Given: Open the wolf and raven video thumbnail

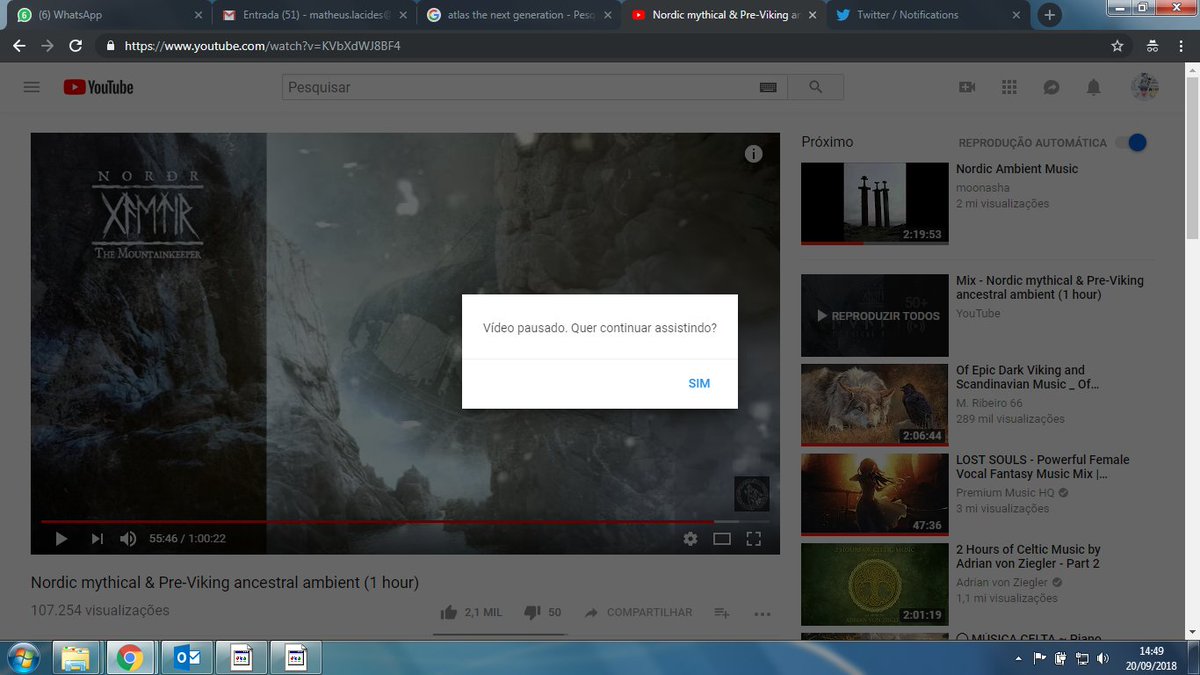Looking at the screenshot, I should (x=874, y=405).
